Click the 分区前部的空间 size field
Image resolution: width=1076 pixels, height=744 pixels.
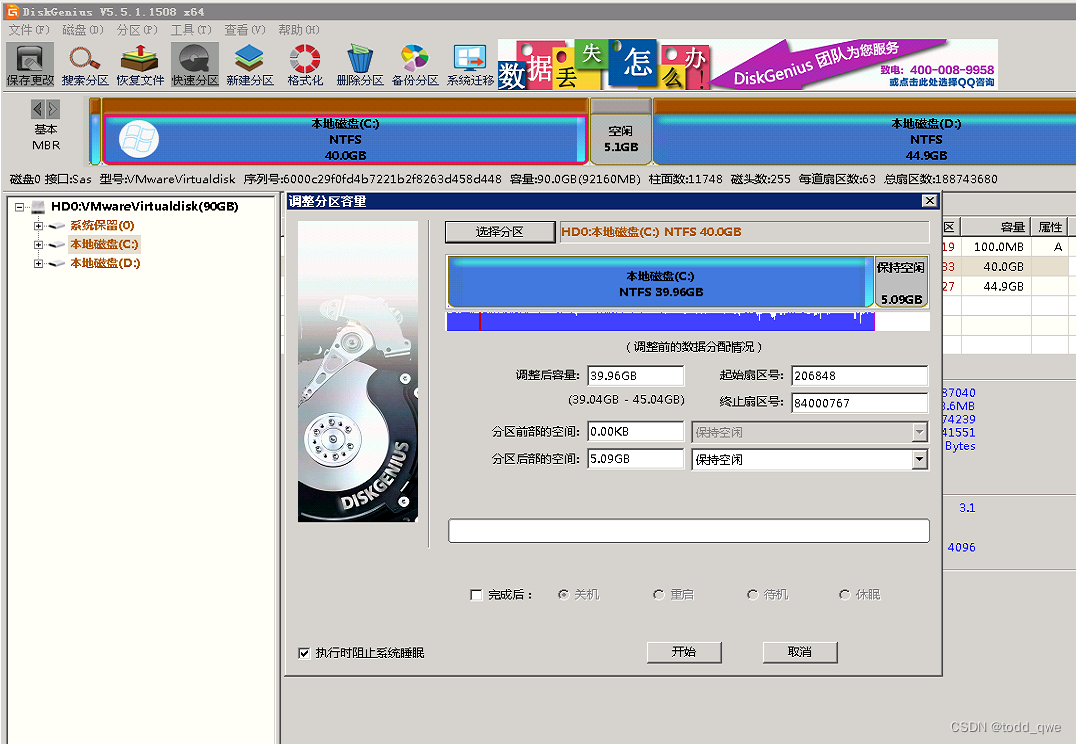pos(635,432)
